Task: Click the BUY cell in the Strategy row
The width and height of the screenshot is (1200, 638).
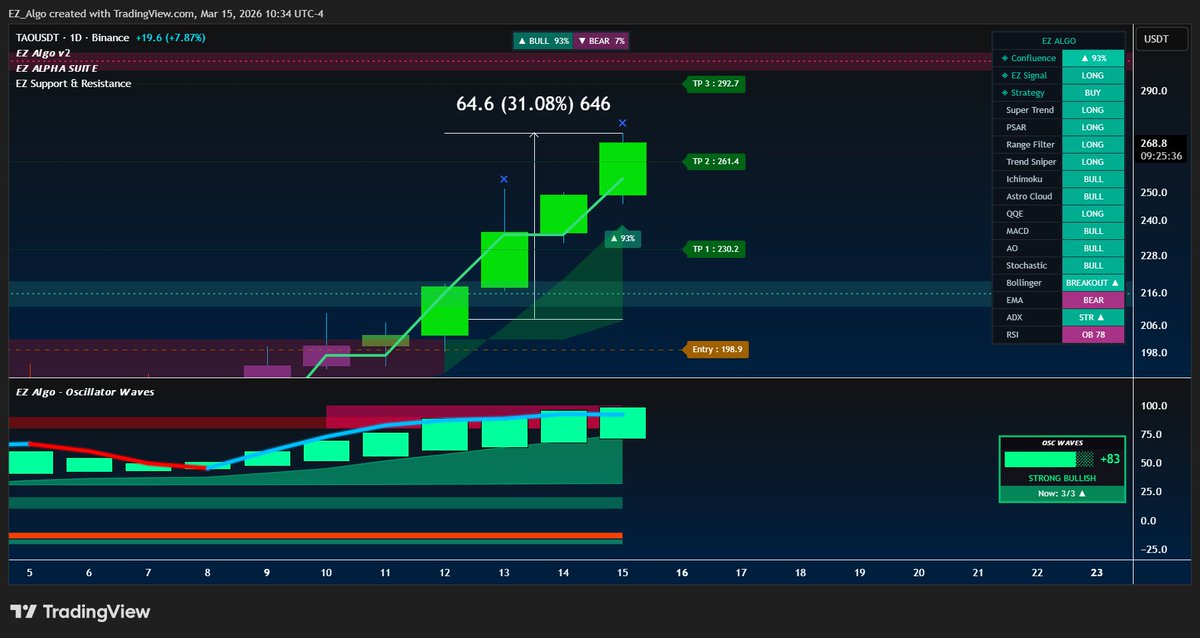Action: click(x=1093, y=93)
